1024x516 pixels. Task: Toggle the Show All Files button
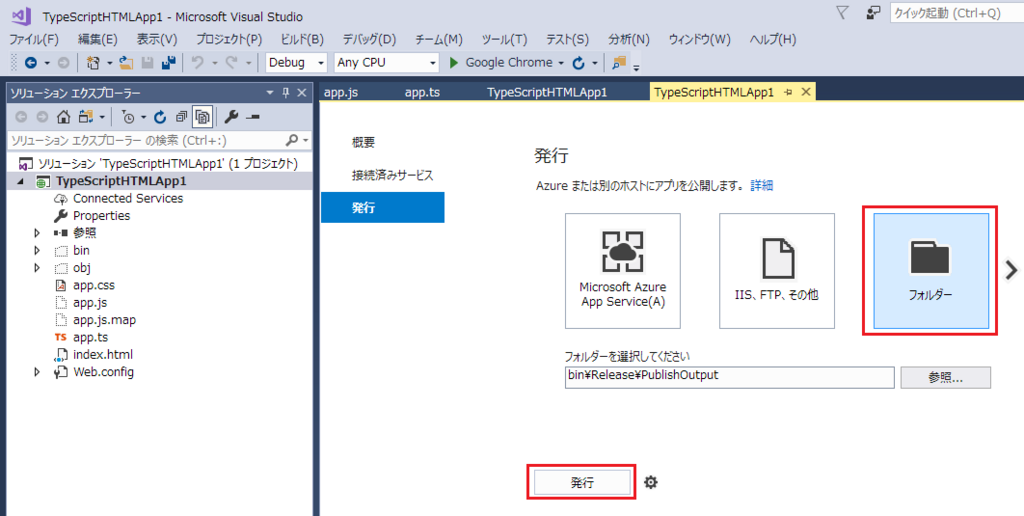pyautogui.click(x=203, y=117)
